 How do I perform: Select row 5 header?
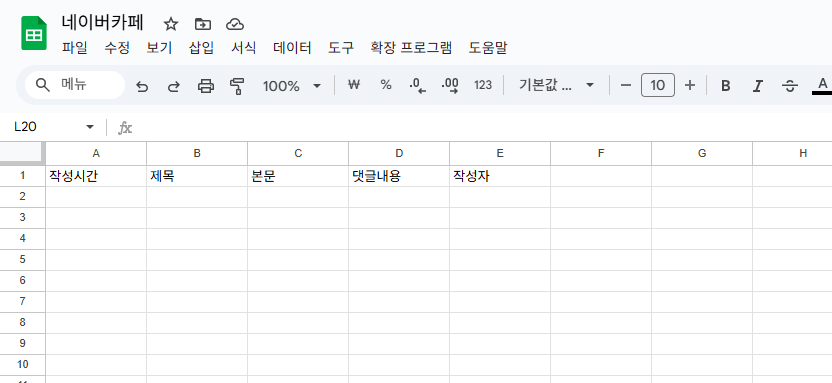(x=23, y=260)
